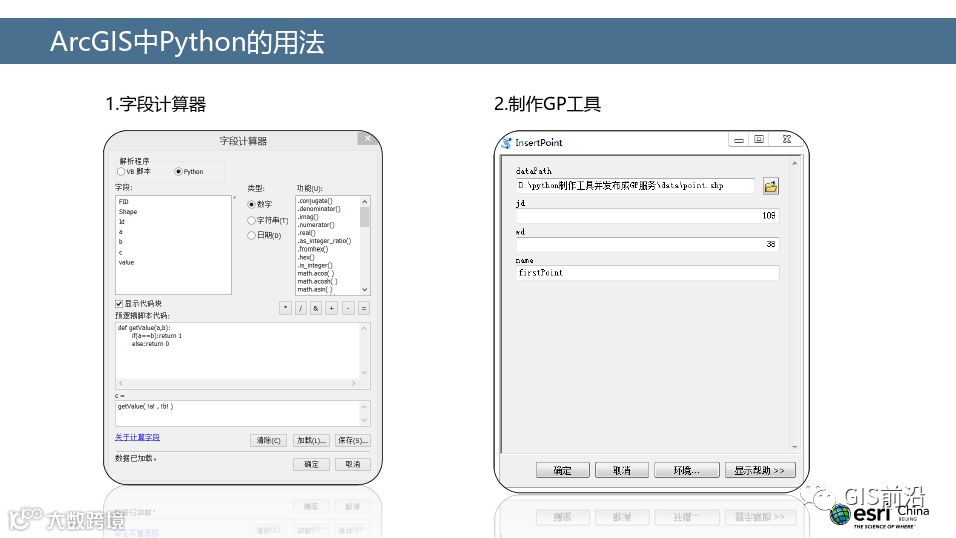Close the InsertPoint dialog window
The image size is (956, 538).
point(787,140)
